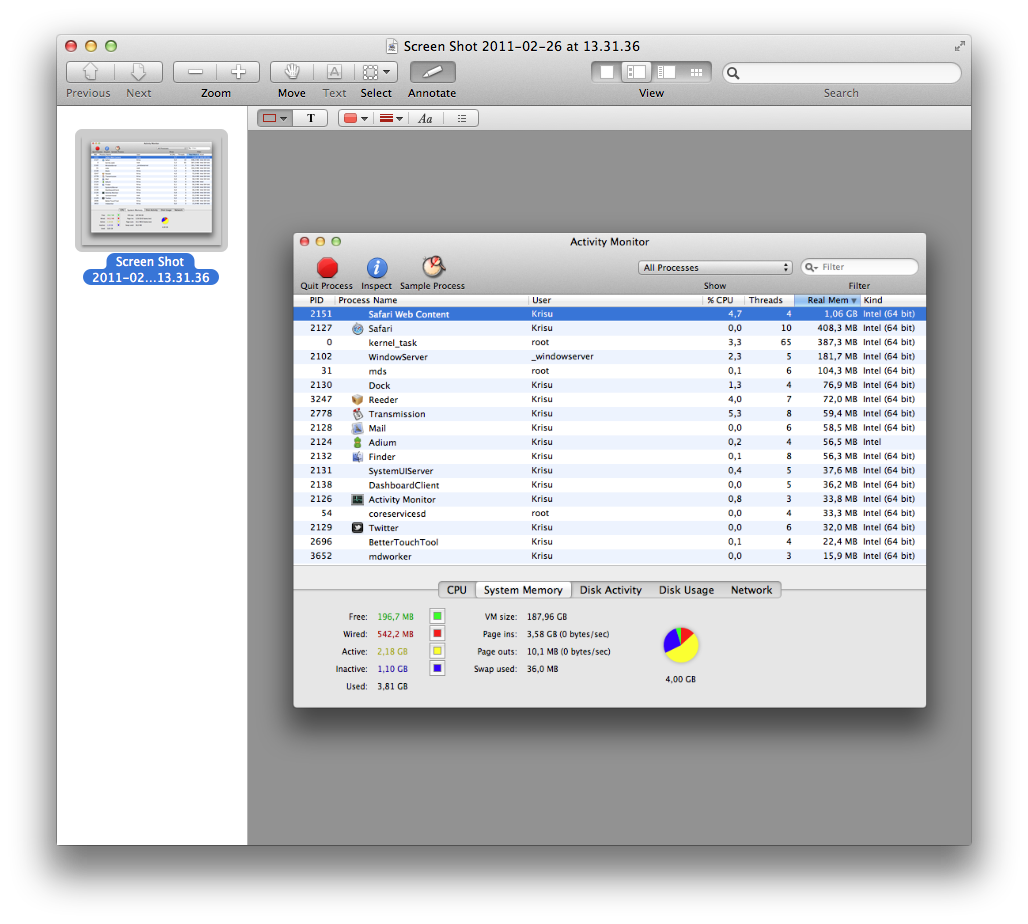Select the Safari Web Content row
This screenshot has height=924, width=1028.
(x=610, y=314)
